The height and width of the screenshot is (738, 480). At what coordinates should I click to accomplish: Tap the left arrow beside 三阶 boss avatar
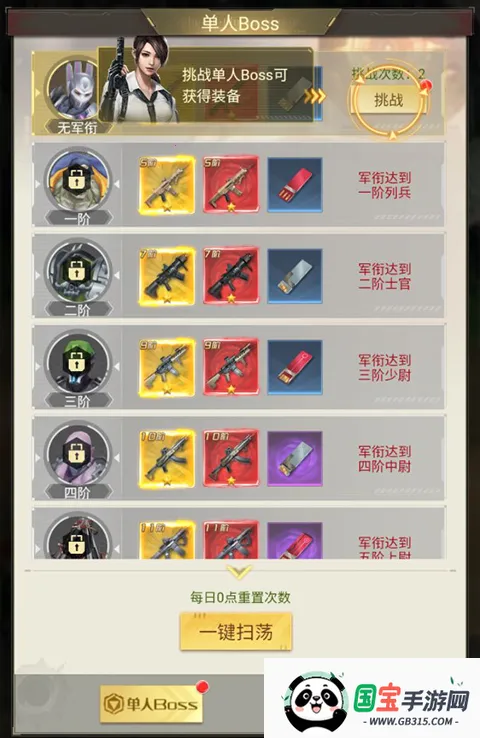[117, 367]
